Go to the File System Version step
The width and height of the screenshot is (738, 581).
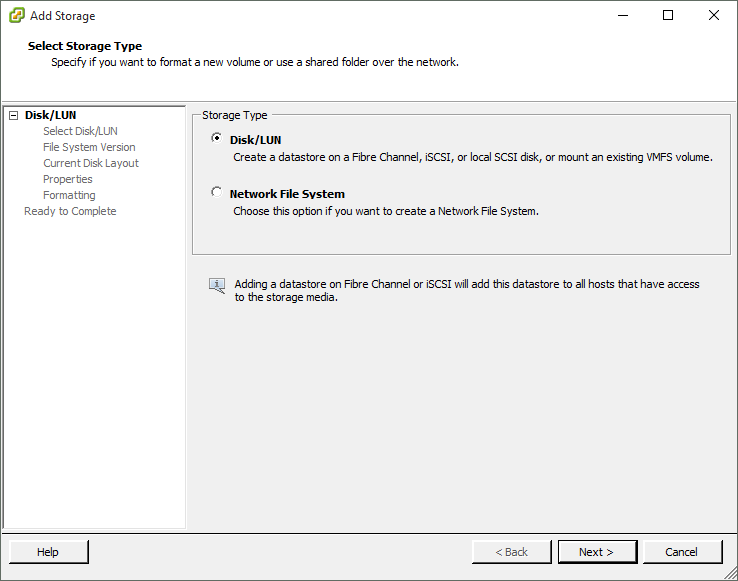89,147
